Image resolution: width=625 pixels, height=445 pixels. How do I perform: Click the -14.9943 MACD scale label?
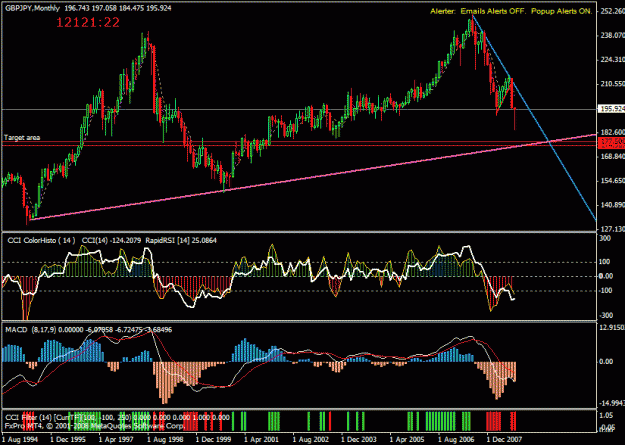tap(612, 403)
